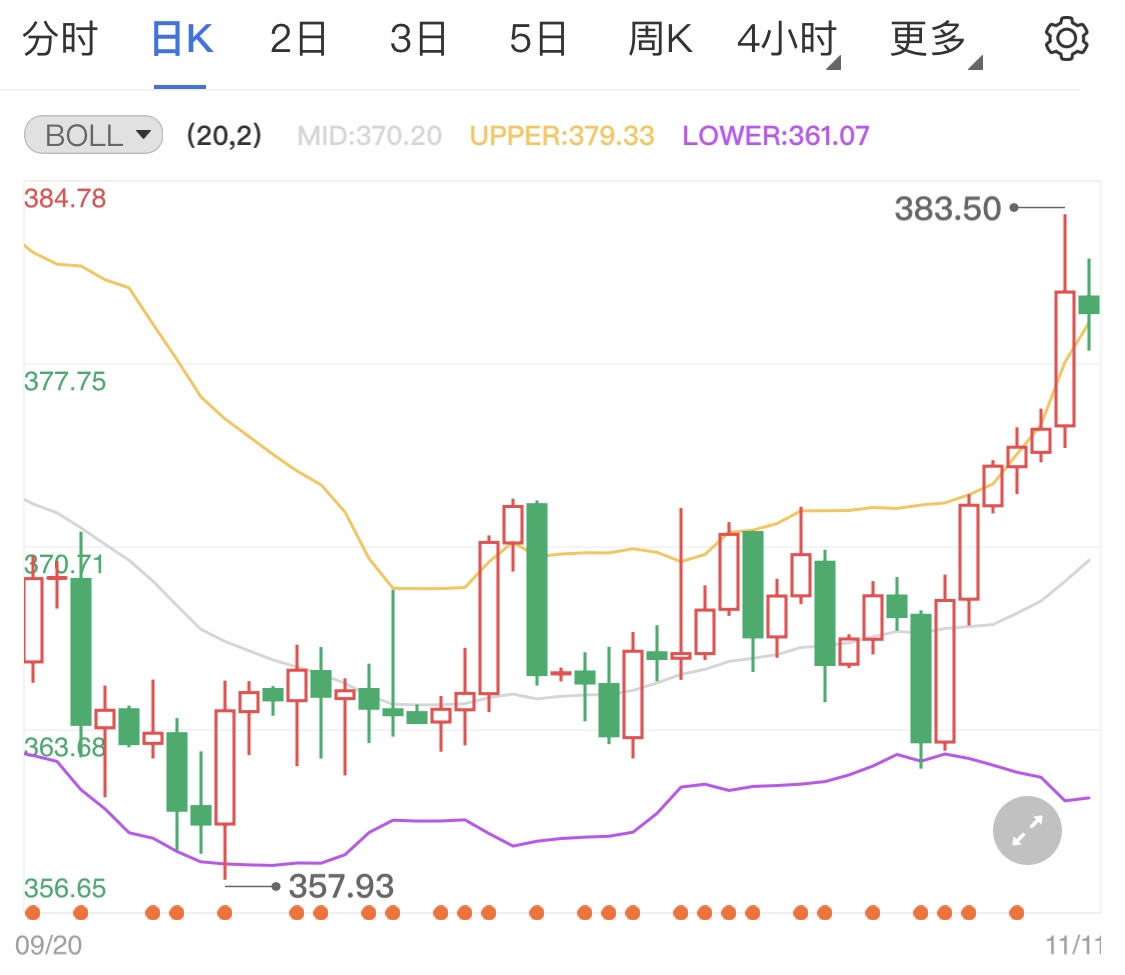Click the 357.93 low price label

341,886
